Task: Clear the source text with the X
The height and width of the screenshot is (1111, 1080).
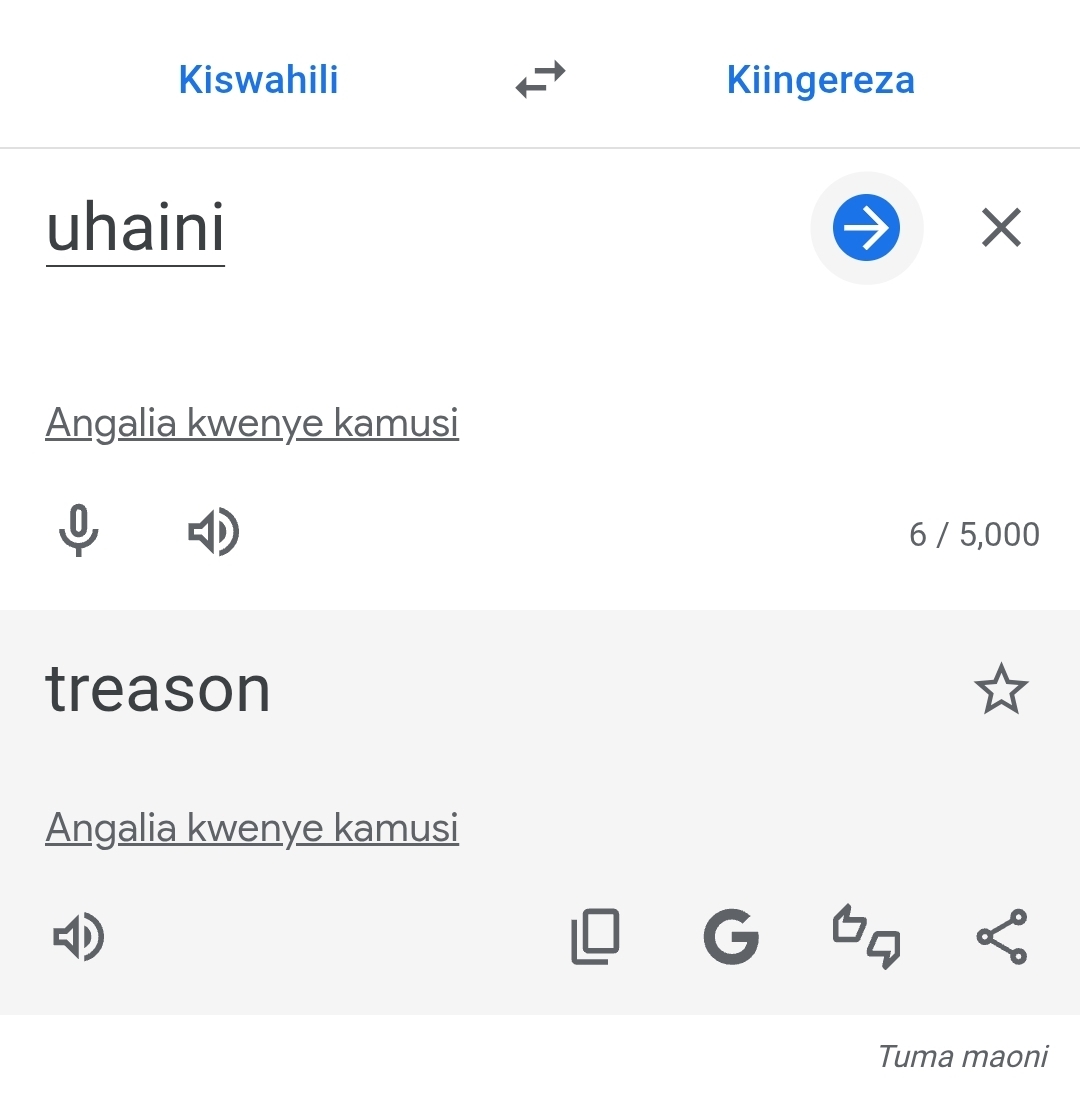Action: [x=1001, y=228]
